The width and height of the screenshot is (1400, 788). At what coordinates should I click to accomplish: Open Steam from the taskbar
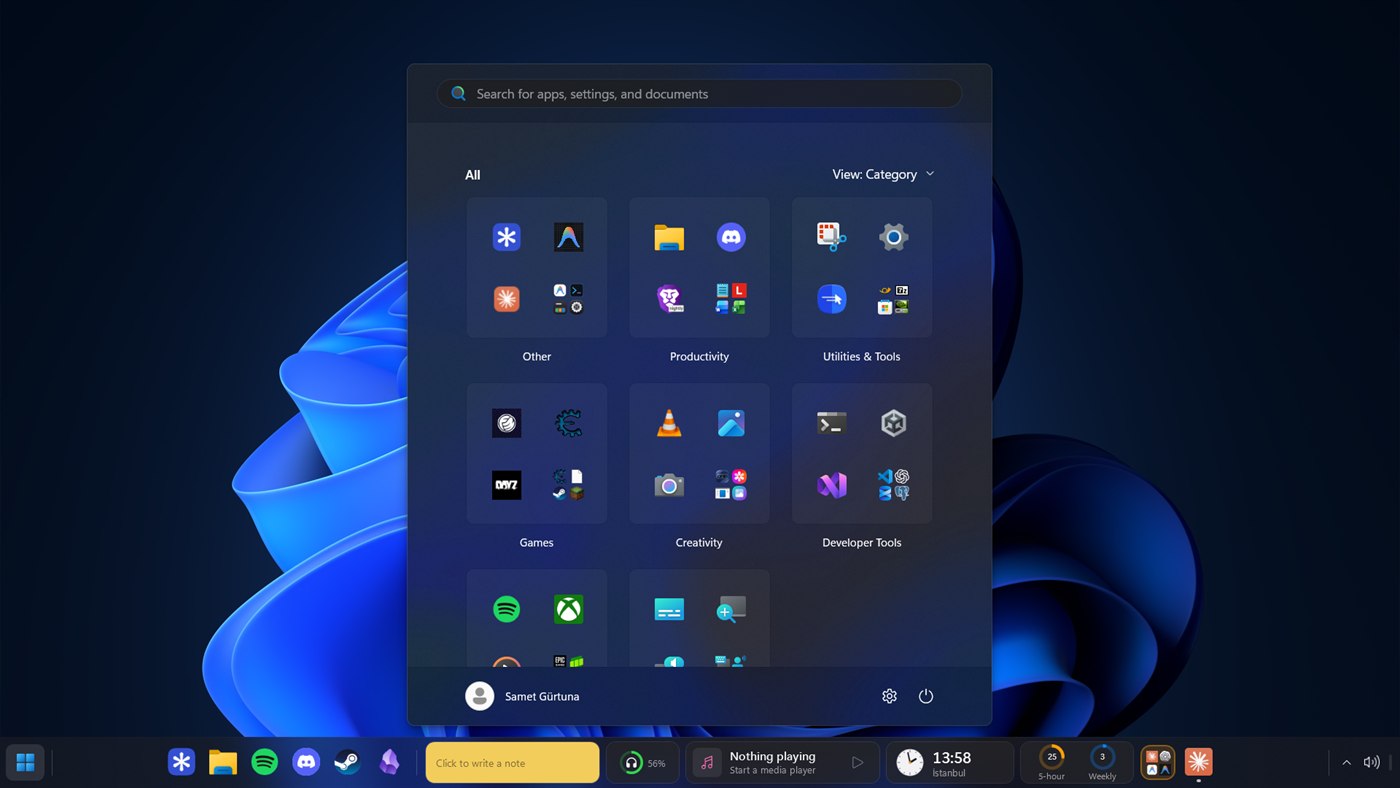point(347,762)
